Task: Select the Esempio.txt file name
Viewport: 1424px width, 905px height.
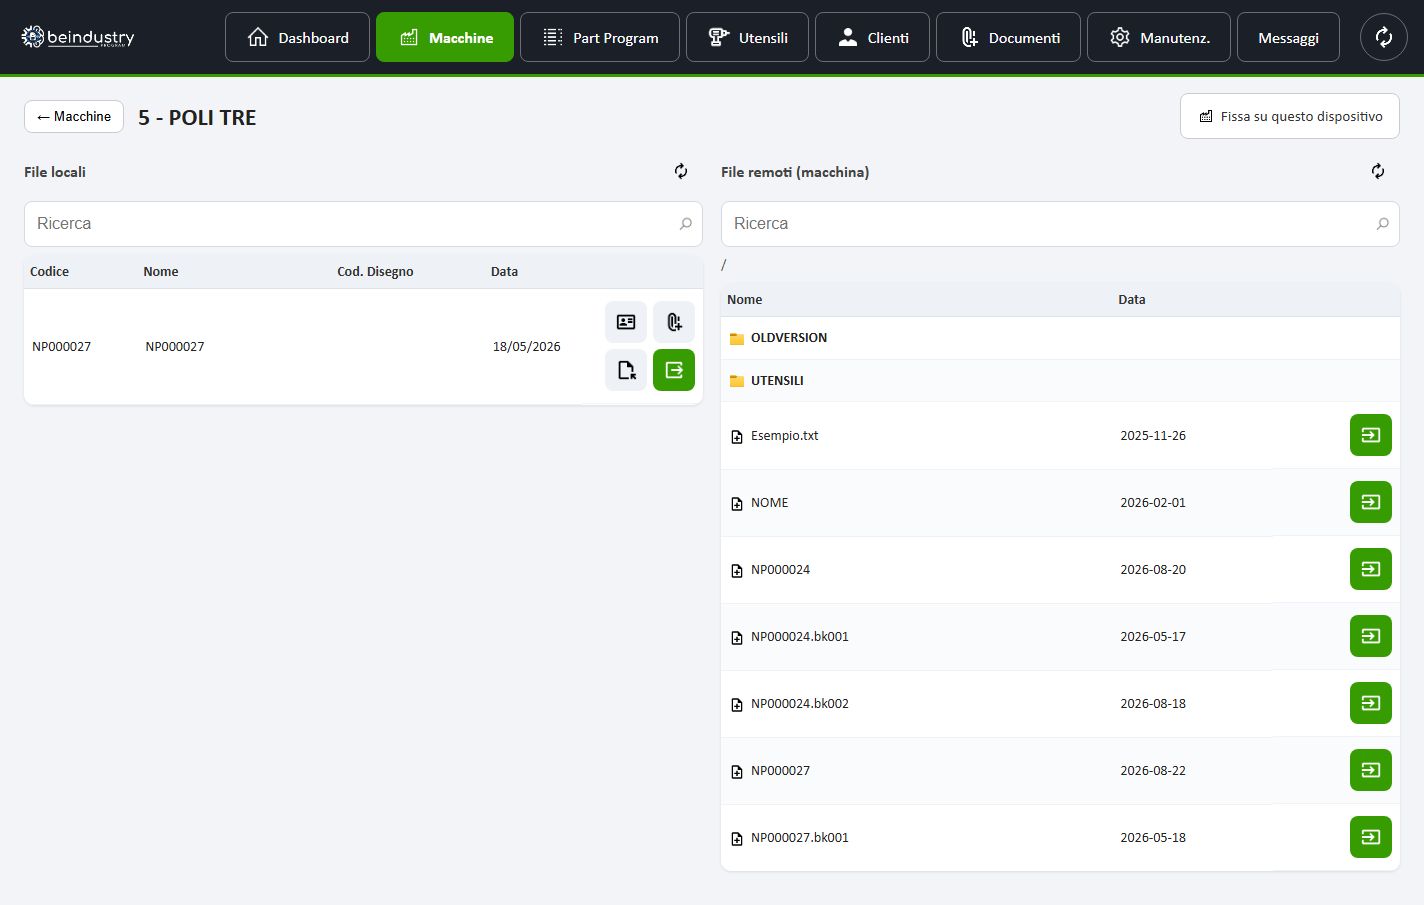Action: pyautogui.click(x=785, y=436)
